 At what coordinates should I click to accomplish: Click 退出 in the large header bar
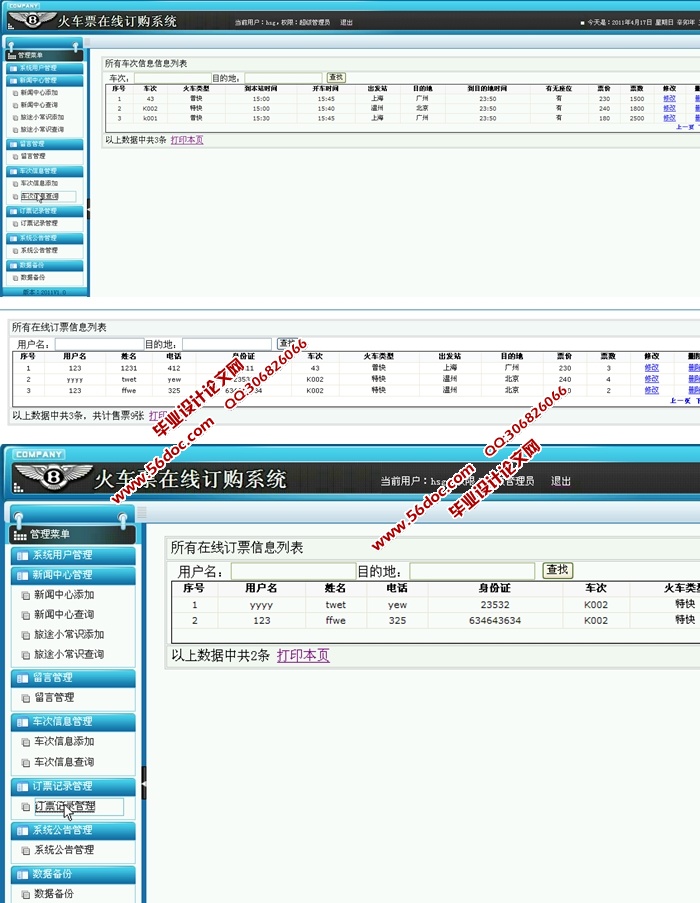(561, 481)
